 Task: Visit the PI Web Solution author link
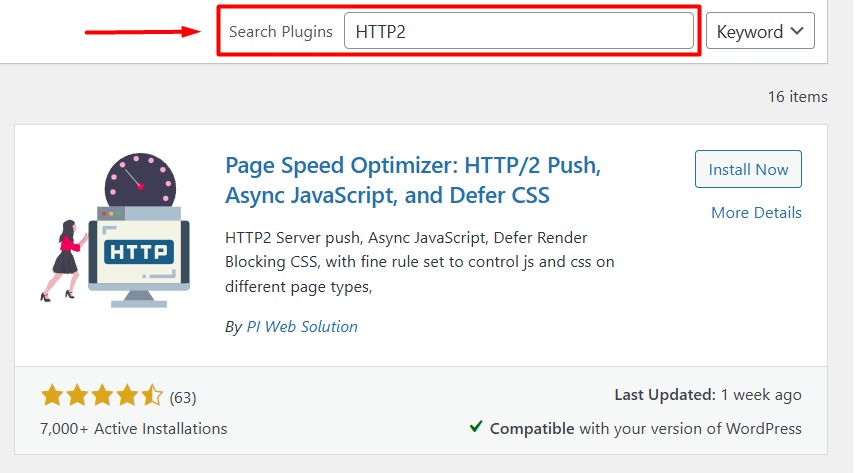pyautogui.click(x=302, y=326)
